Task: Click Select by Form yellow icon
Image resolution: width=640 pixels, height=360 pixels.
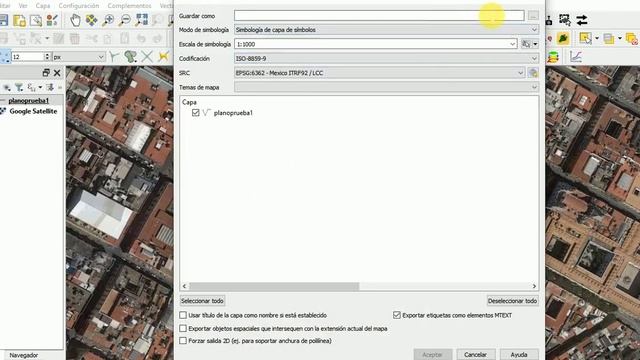Action: (609, 39)
